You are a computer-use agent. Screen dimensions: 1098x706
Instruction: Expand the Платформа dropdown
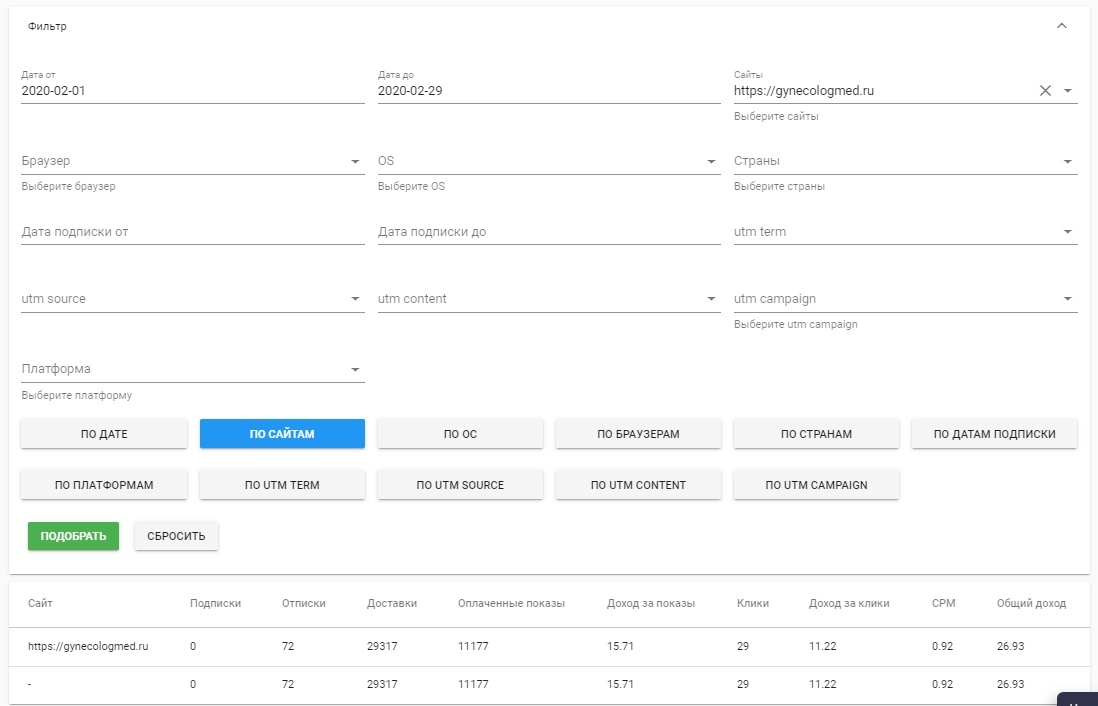pyautogui.click(x=355, y=370)
